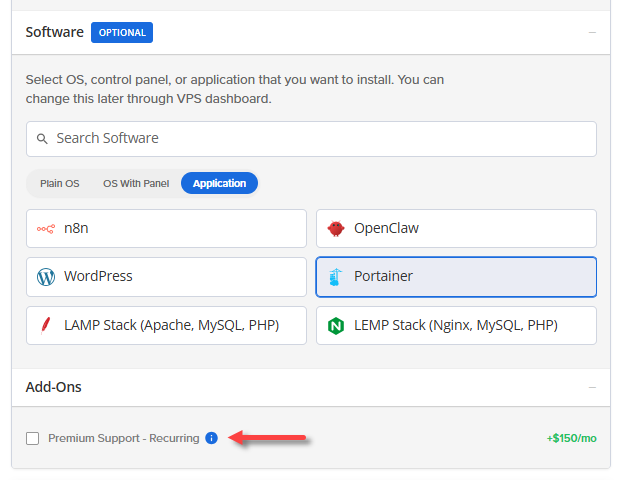Screen dimensions: 622x480
Task: Click the OpenClaw red mascot icon
Action: click(x=336, y=228)
